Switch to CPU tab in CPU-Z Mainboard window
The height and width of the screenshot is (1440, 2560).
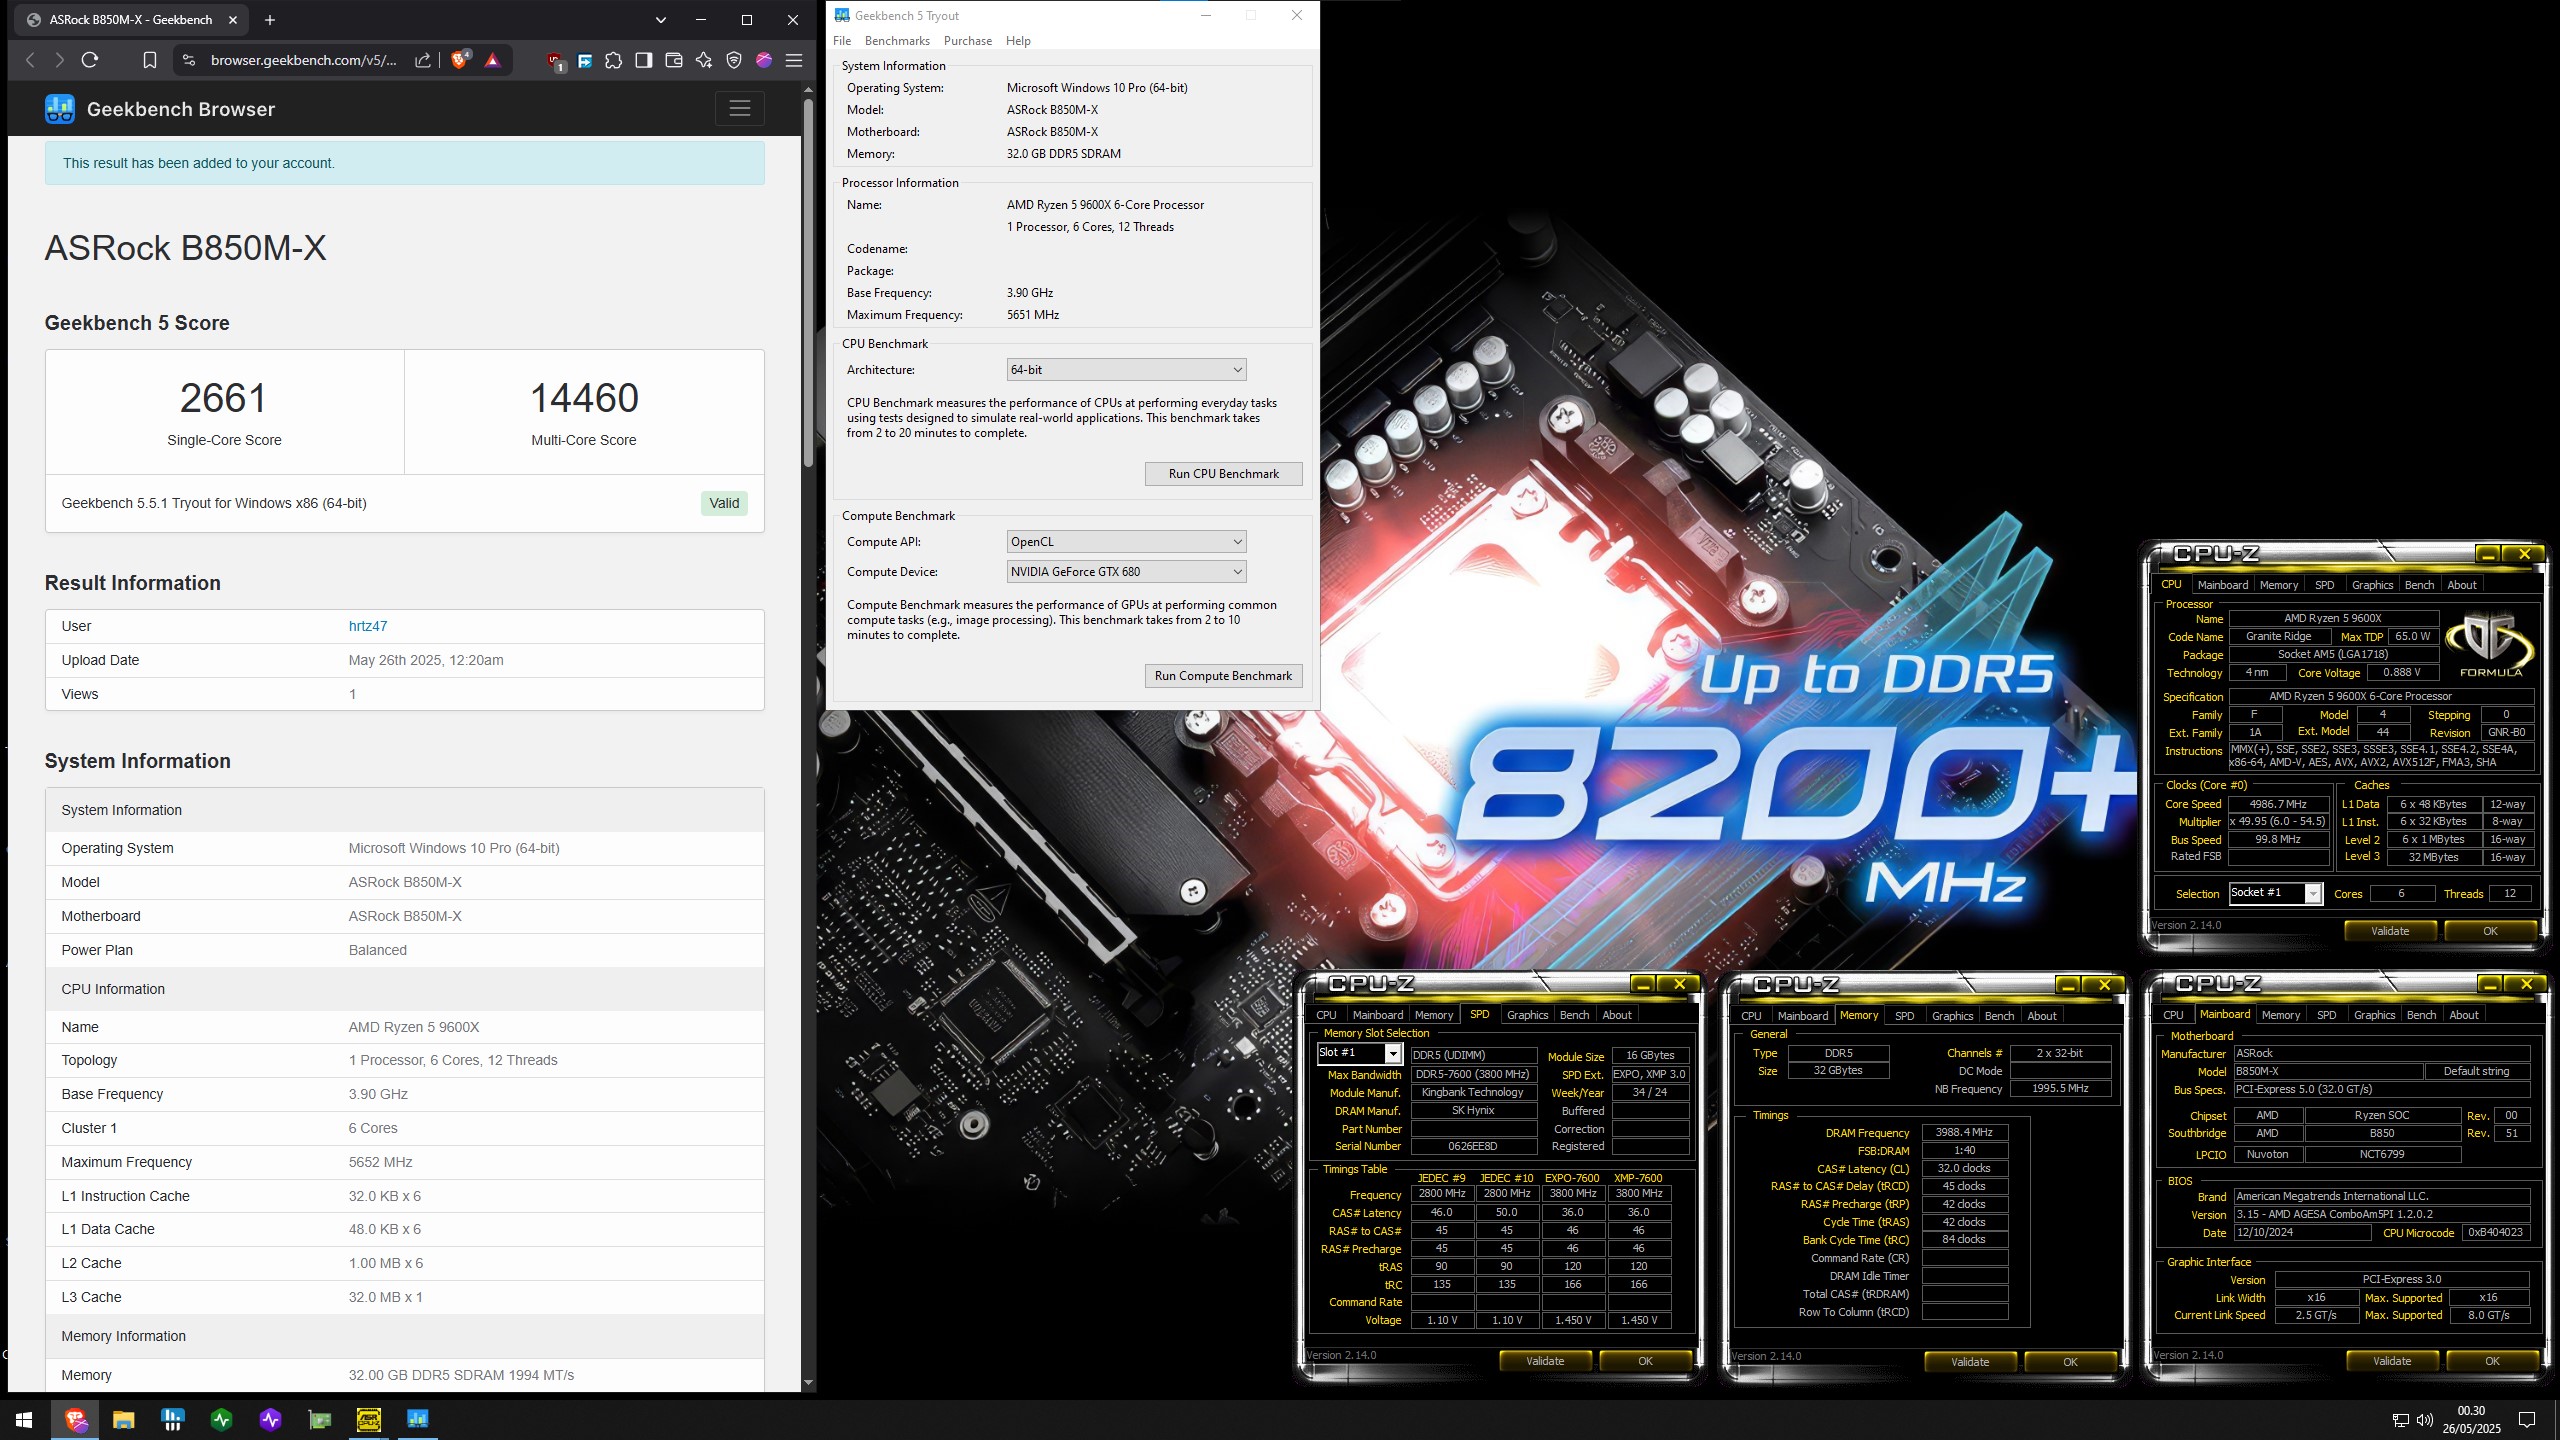tap(2173, 1015)
